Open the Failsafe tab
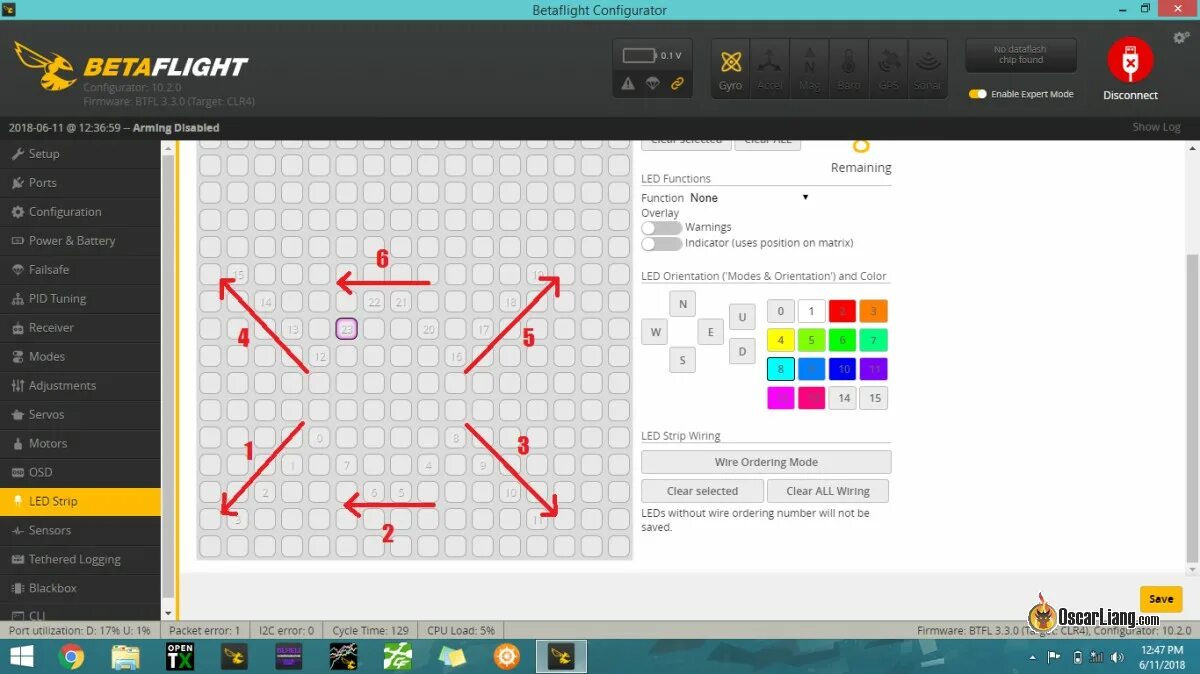Image resolution: width=1200 pixels, height=674 pixels. [x=80, y=270]
